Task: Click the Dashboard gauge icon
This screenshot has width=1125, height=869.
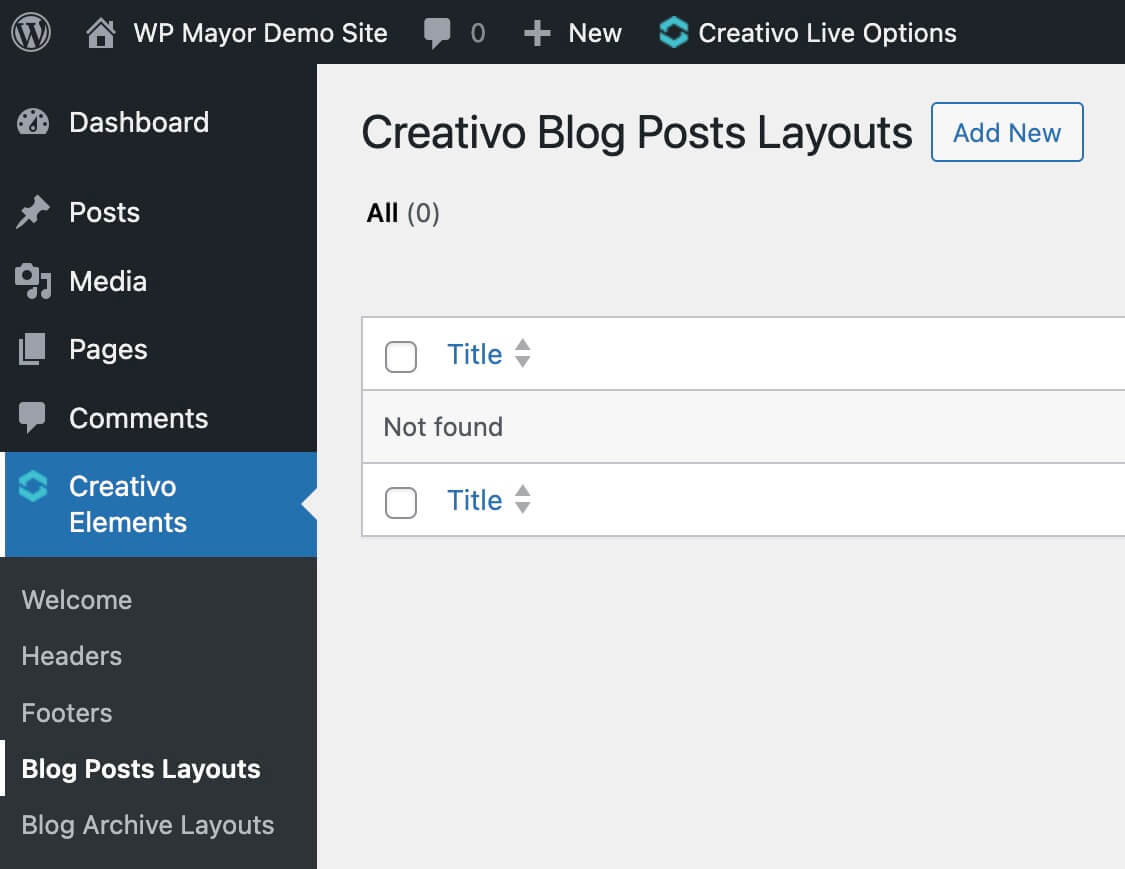Action: click(33, 123)
